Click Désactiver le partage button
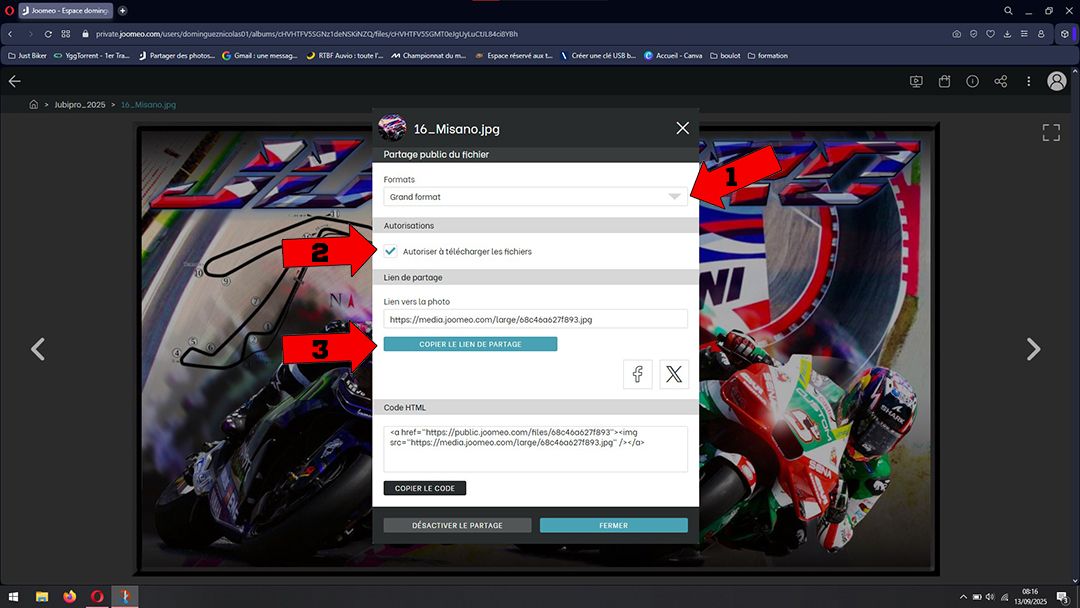Screen dimensions: 1080x608 pos(457,525)
